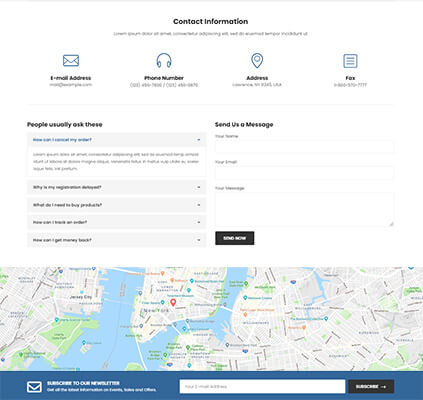Click the Send Now button
This screenshot has width=423, height=400.
235,238
